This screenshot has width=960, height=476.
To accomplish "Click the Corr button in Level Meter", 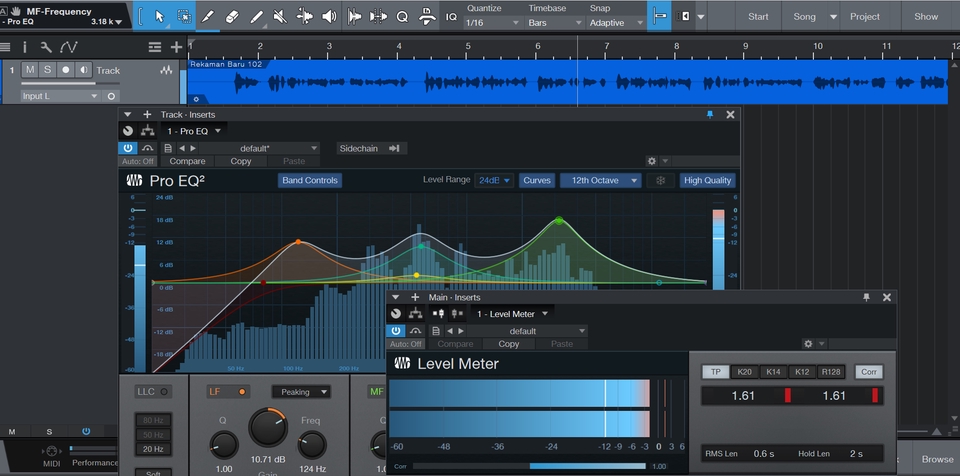I will point(869,371).
